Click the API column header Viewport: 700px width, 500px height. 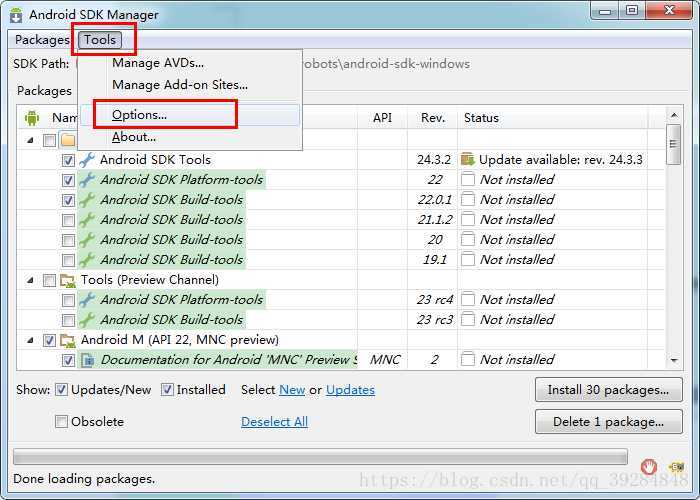(x=382, y=118)
